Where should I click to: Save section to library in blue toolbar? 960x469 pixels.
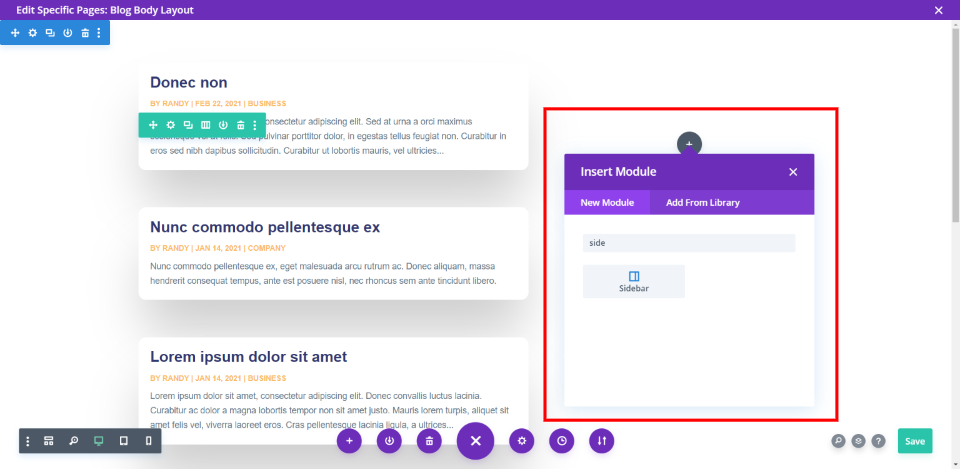(67, 32)
